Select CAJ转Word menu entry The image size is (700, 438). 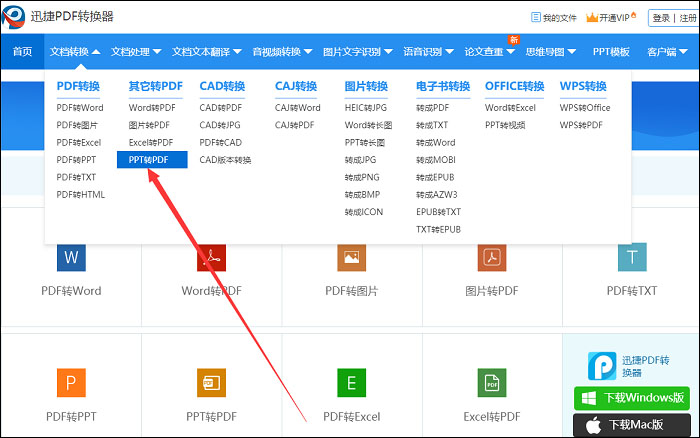coord(298,108)
